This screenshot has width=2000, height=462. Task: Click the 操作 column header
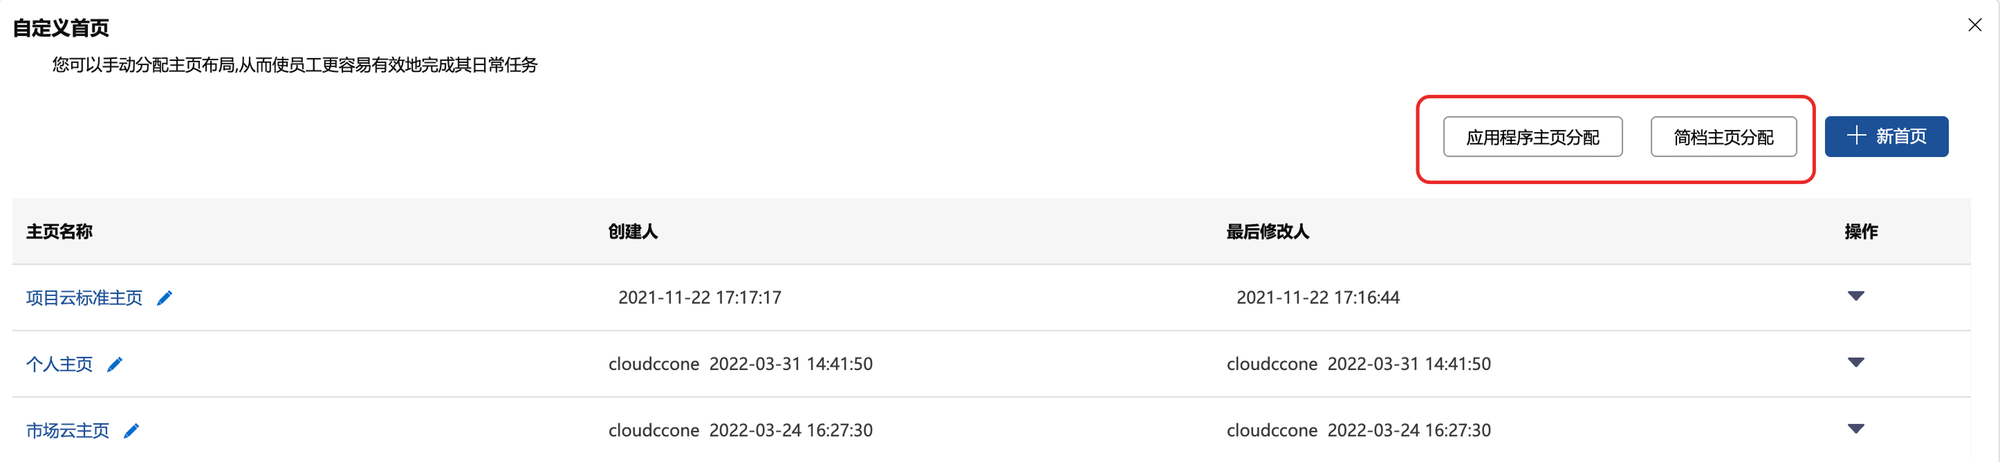click(1860, 232)
